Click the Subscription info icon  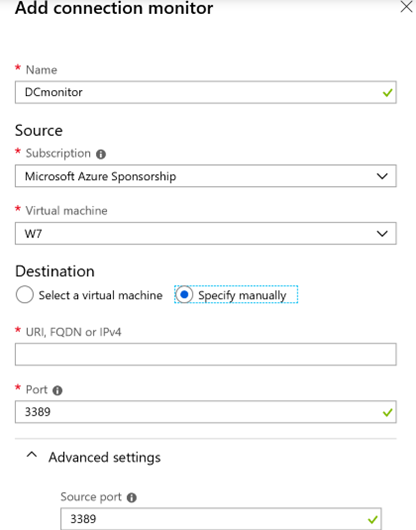101,154
